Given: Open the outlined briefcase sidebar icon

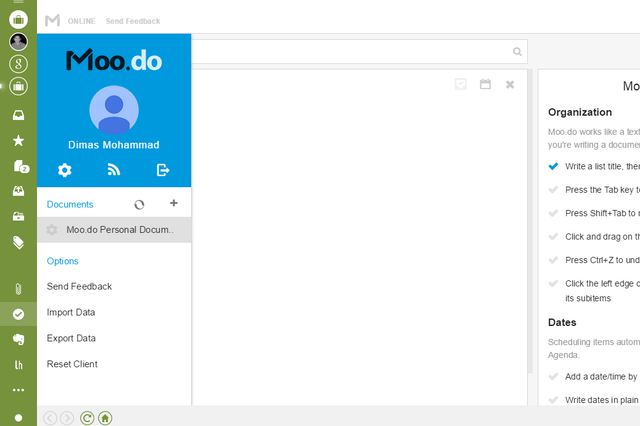Looking at the screenshot, I should point(18,87).
